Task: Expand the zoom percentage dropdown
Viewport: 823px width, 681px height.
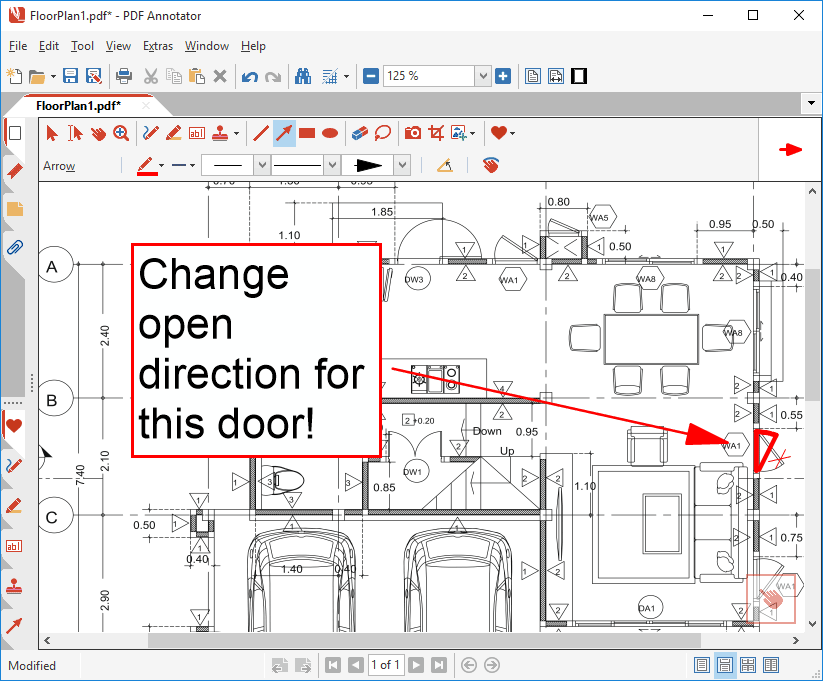Action: (483, 76)
